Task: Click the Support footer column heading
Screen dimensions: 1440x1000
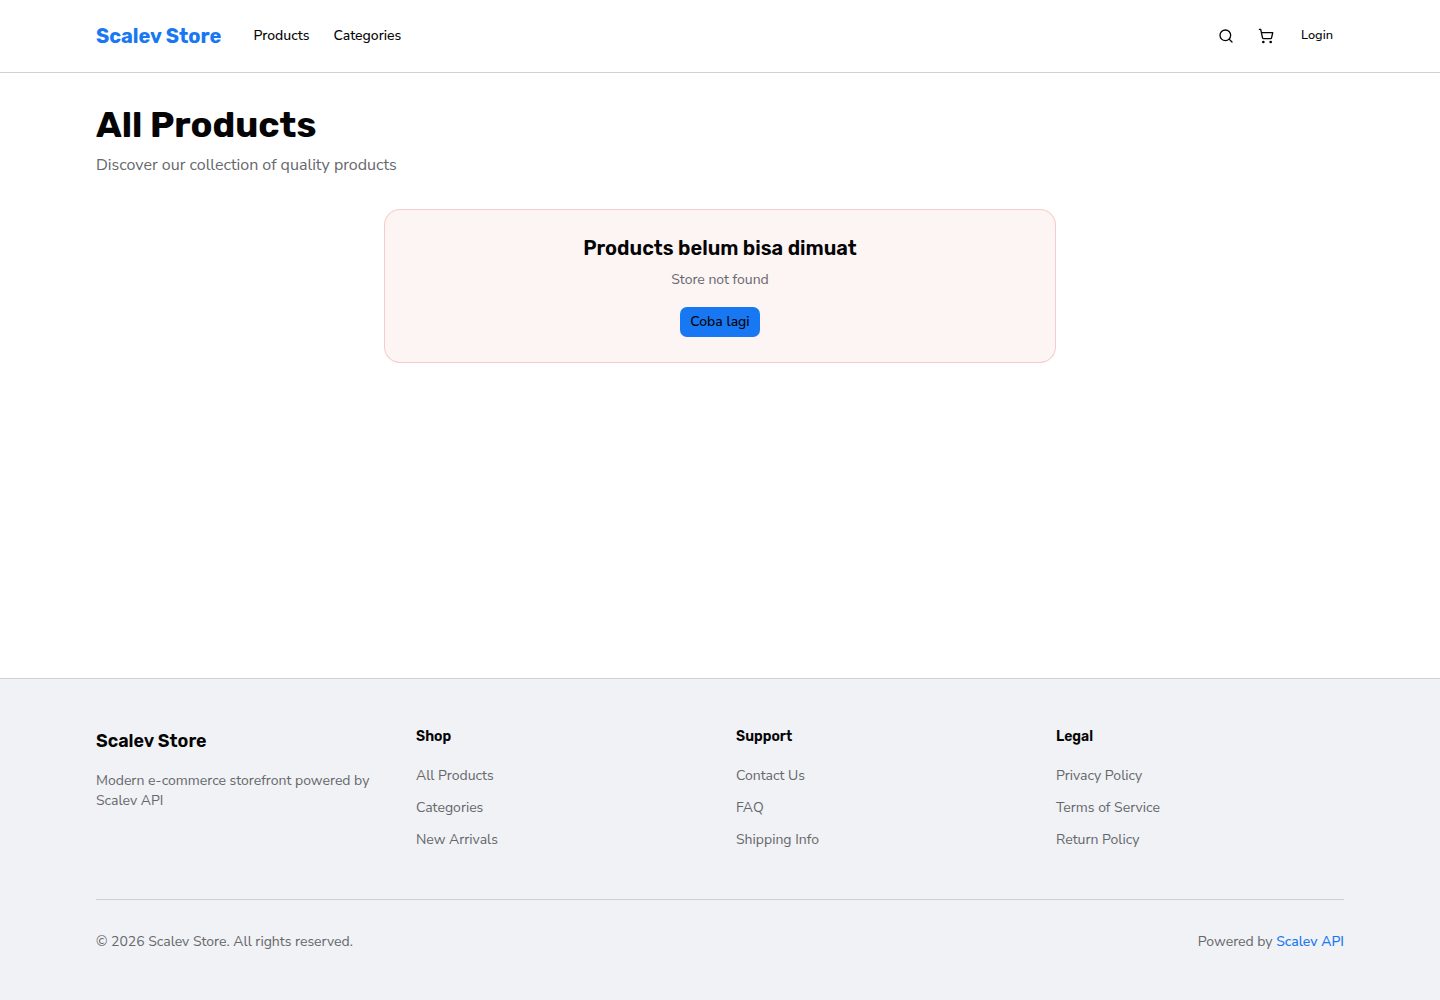Action: [x=764, y=736]
